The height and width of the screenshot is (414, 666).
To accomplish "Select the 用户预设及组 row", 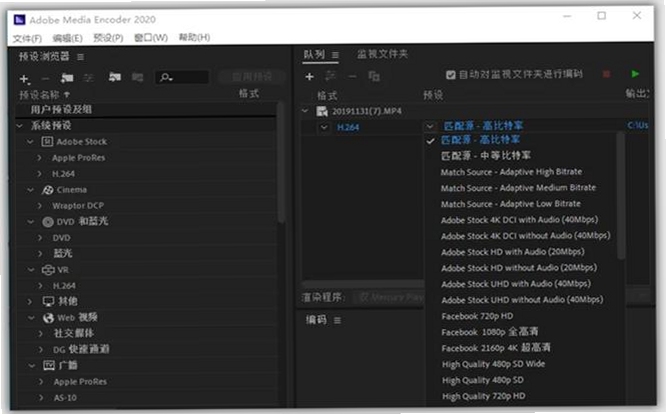I will point(146,110).
